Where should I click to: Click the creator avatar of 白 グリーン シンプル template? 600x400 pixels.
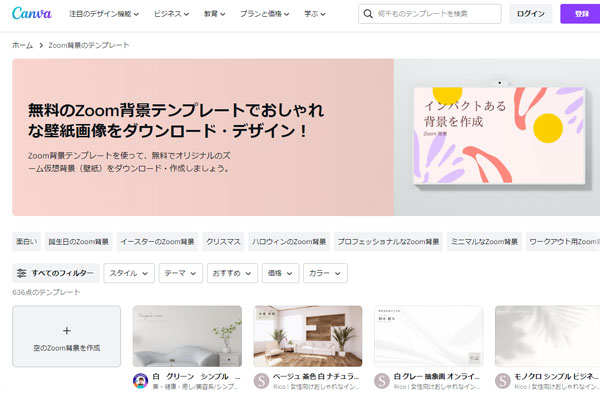click(x=140, y=380)
